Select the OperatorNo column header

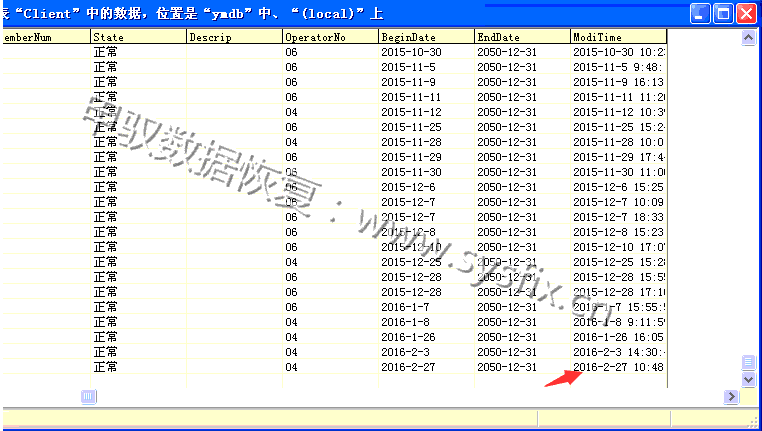pyautogui.click(x=330, y=37)
